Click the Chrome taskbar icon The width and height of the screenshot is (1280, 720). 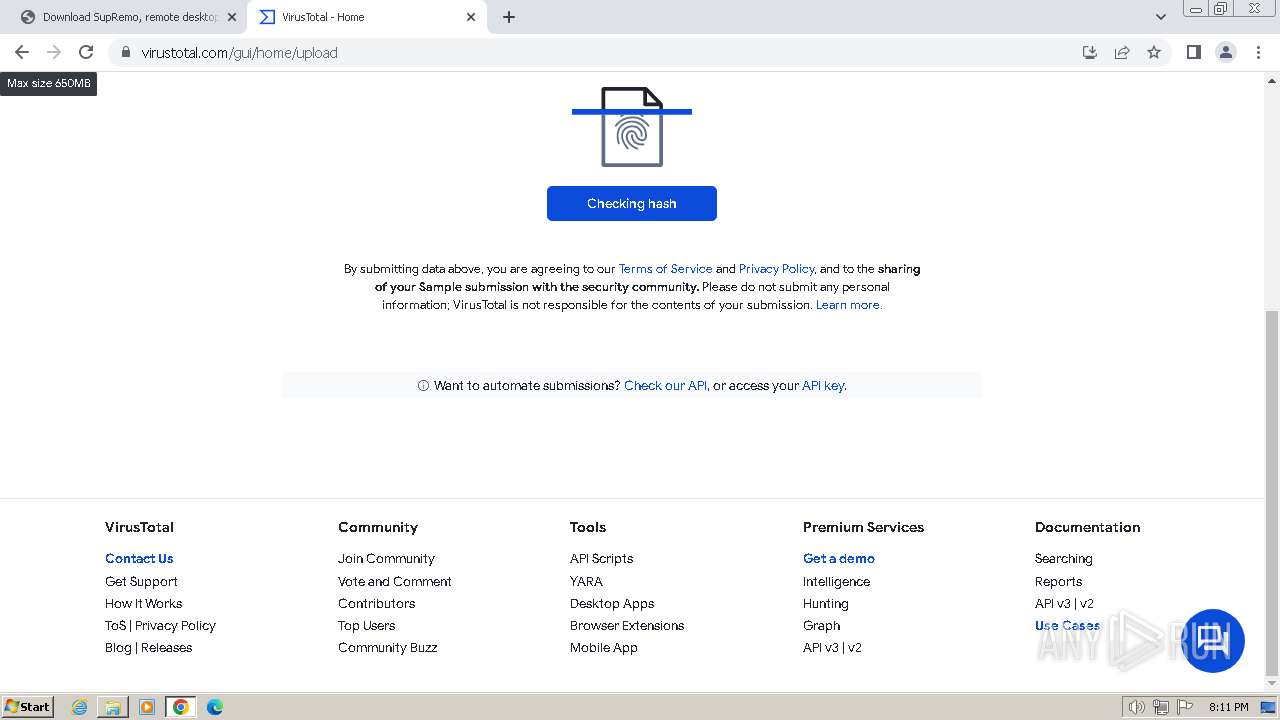point(180,707)
